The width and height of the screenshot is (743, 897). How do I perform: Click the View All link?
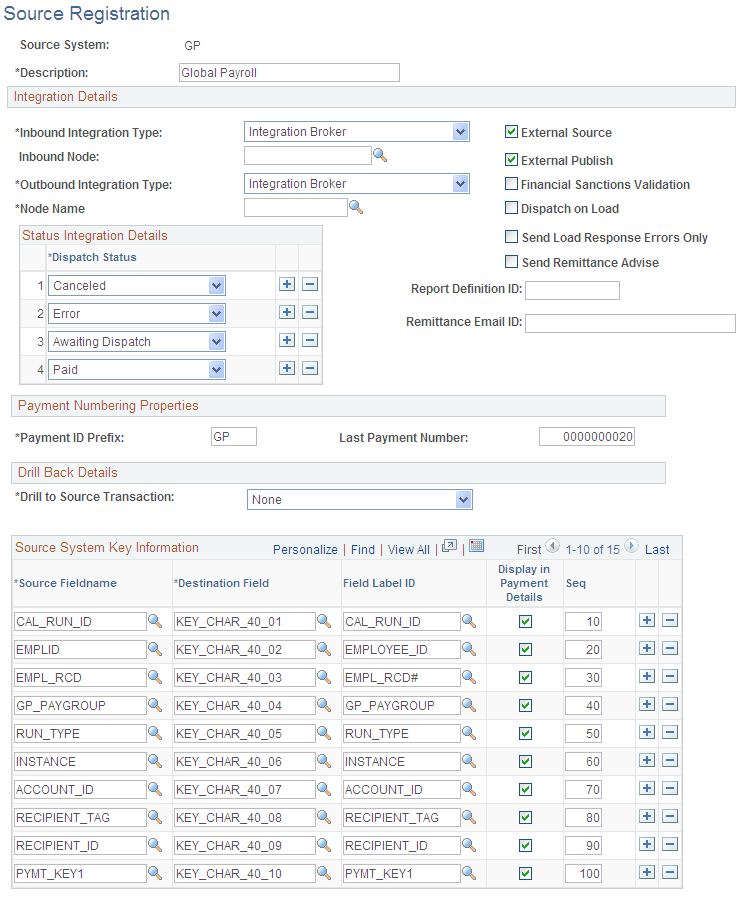click(408, 548)
